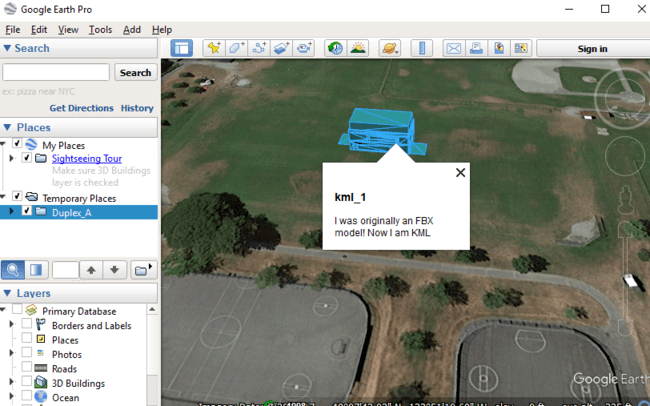Add a placemark with the pushpin tool
The image size is (650, 406).
click(x=214, y=48)
